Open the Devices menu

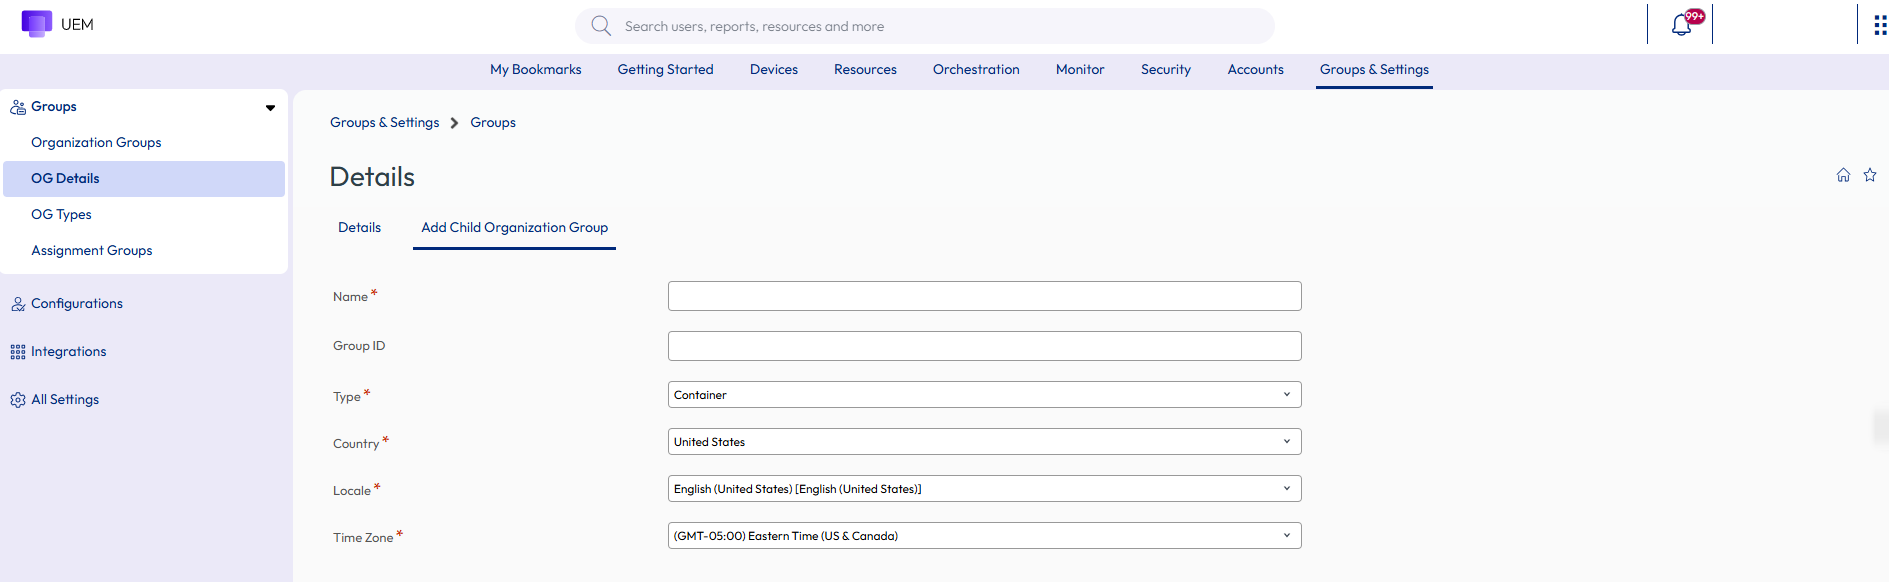[x=774, y=70]
